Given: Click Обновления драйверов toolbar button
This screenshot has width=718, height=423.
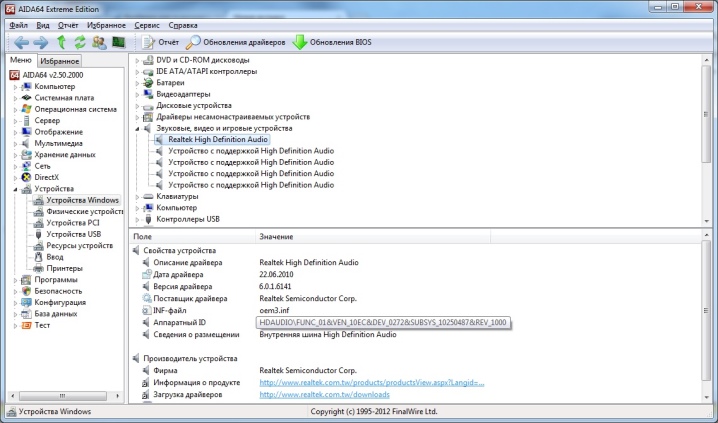Looking at the screenshot, I should click(235, 43).
